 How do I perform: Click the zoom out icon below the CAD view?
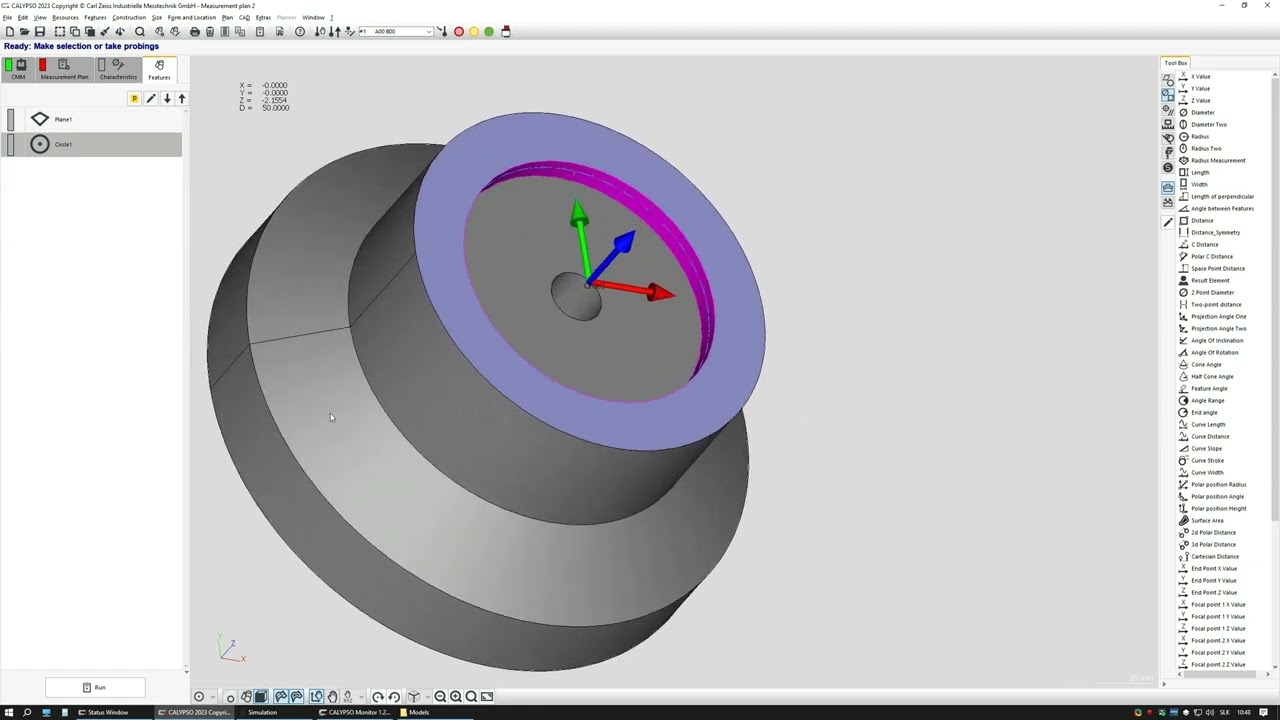(x=440, y=697)
